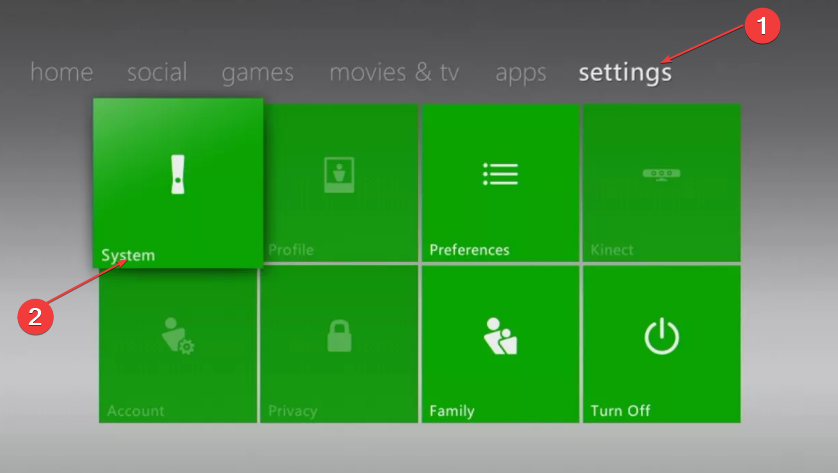Open the System label
This screenshot has width=838, height=473.
(x=128, y=255)
